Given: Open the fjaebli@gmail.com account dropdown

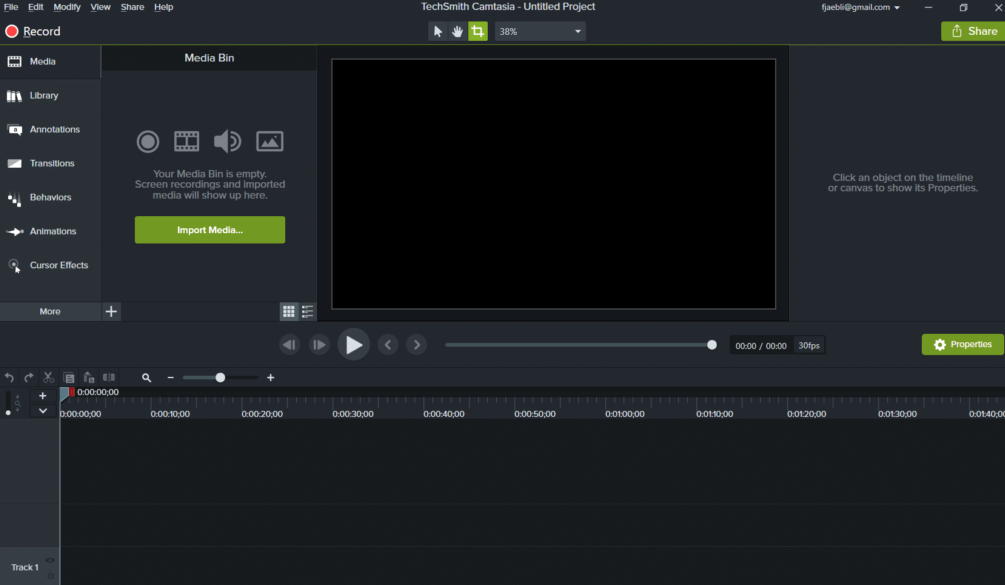Looking at the screenshot, I should click(x=860, y=7).
